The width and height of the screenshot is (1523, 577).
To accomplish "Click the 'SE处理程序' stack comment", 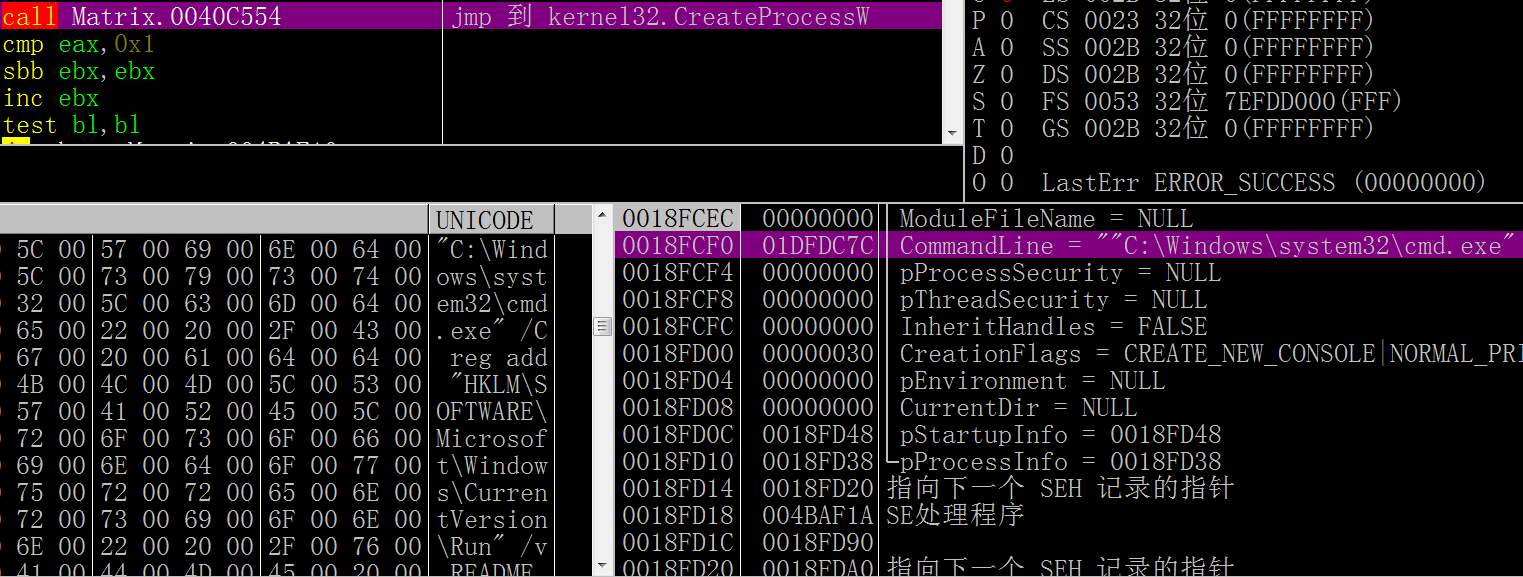I will tap(955, 515).
